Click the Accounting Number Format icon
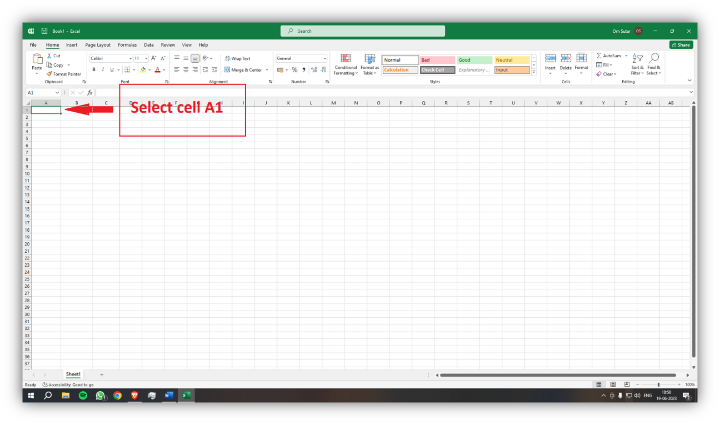The image size is (720, 425). click(x=280, y=70)
